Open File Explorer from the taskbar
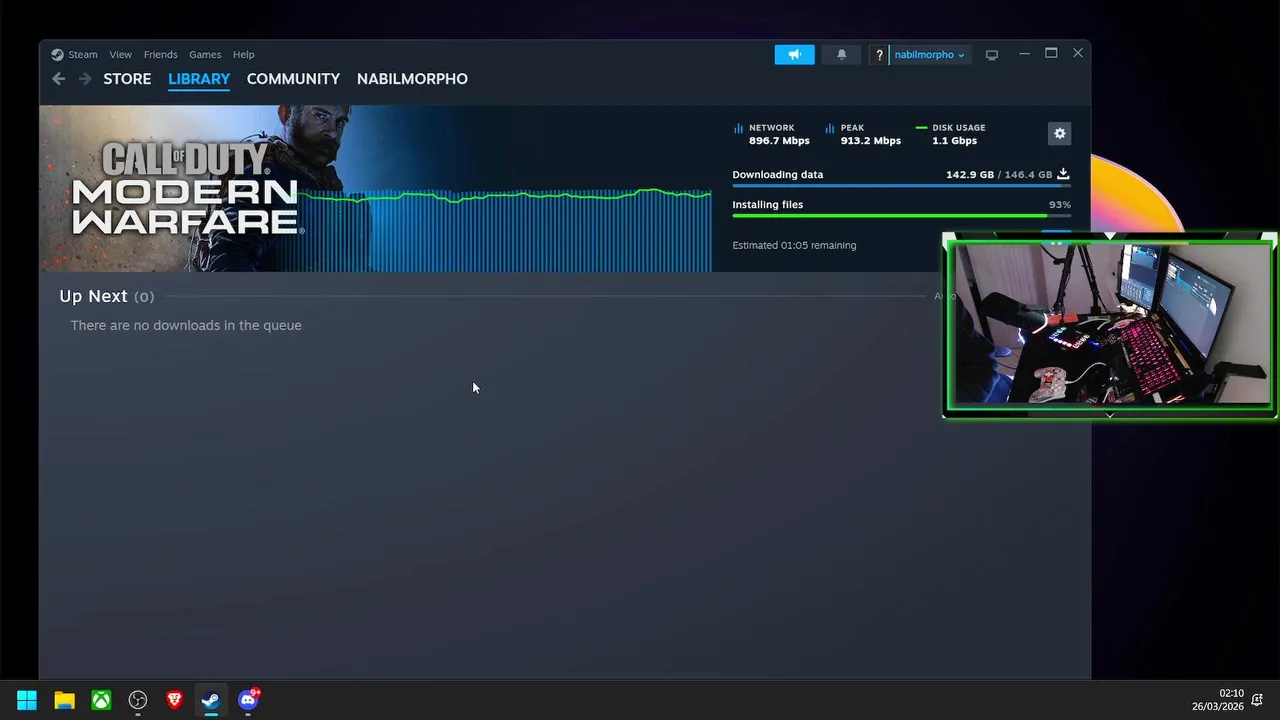The width and height of the screenshot is (1280, 720). coord(64,700)
